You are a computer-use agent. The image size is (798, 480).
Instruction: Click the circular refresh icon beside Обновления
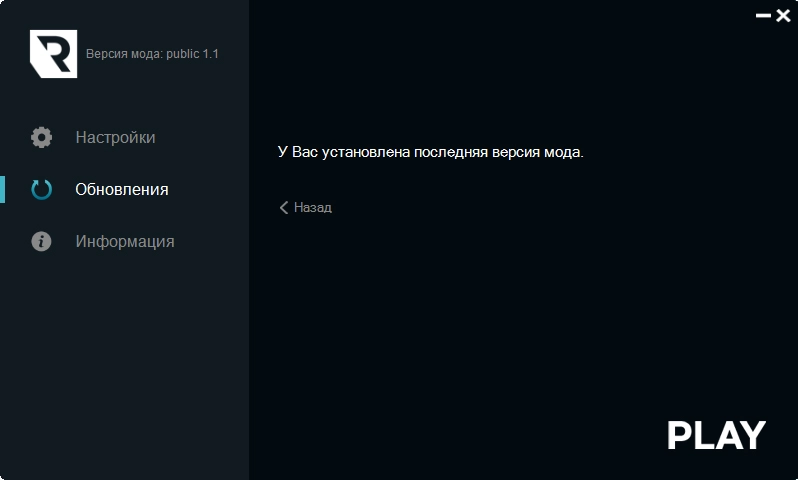[x=41, y=190]
